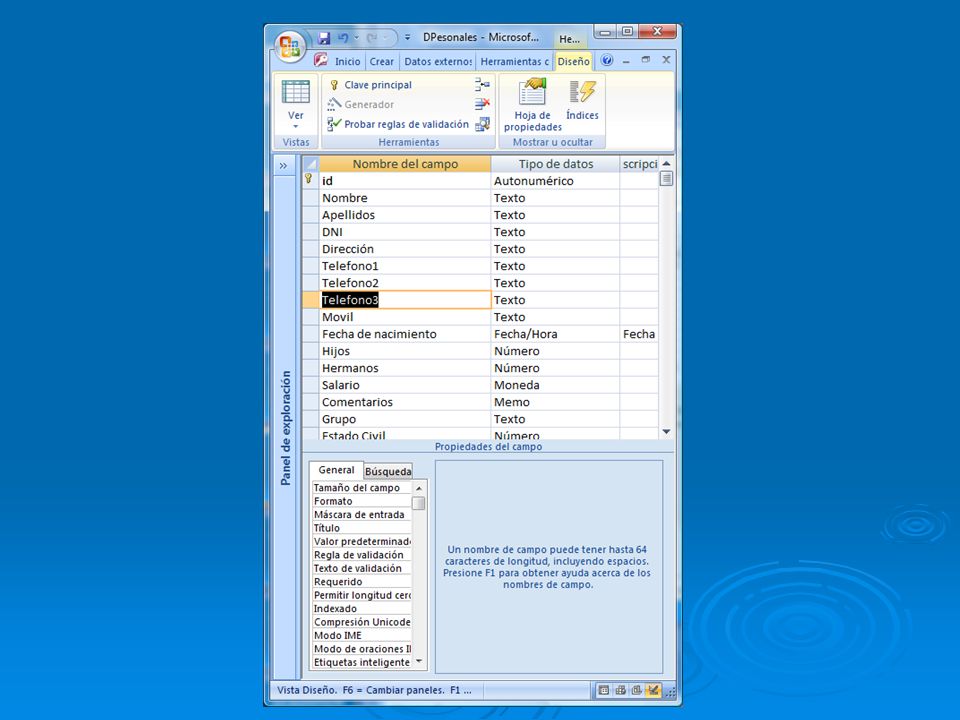The image size is (960, 720).
Task: Open the Índices window
Action: pos(582,99)
